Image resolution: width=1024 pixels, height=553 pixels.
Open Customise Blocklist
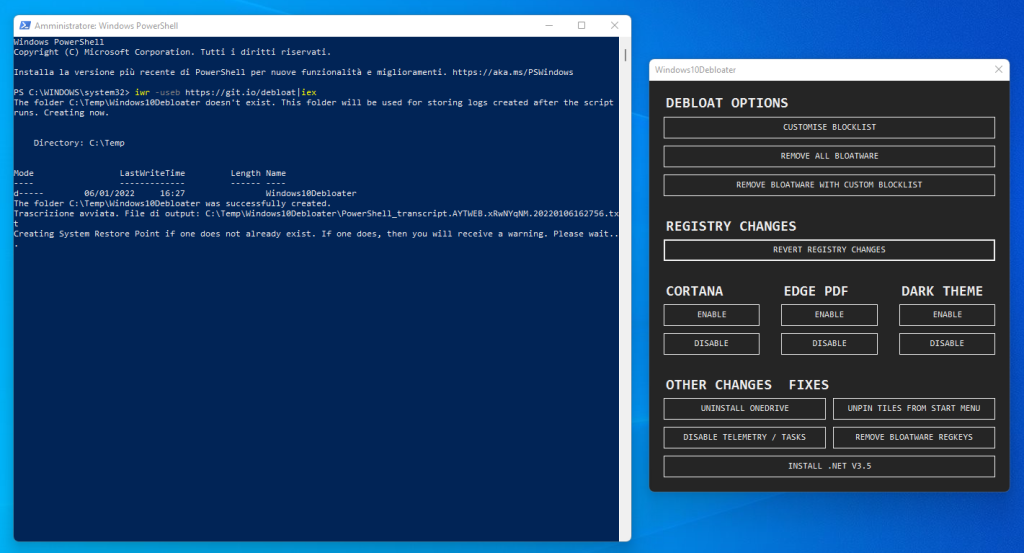[829, 128]
